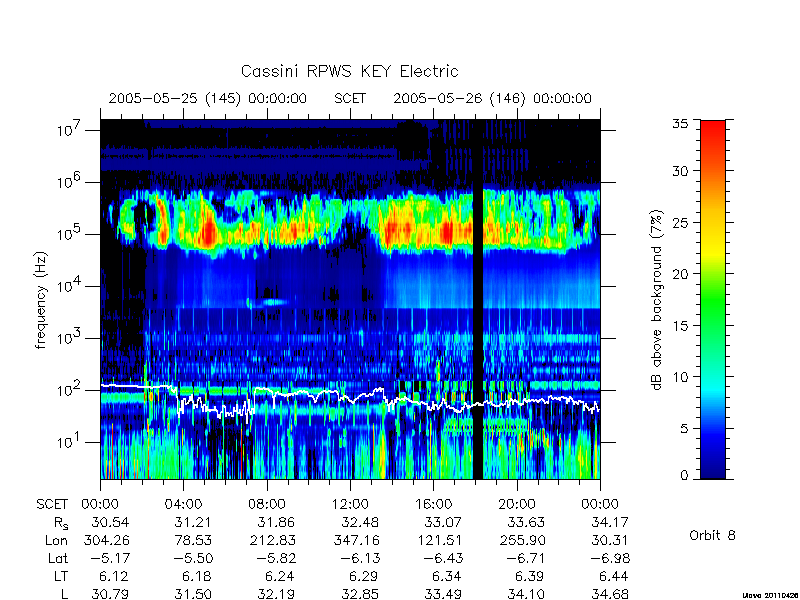Click the 'Lat' row label

click(58, 559)
